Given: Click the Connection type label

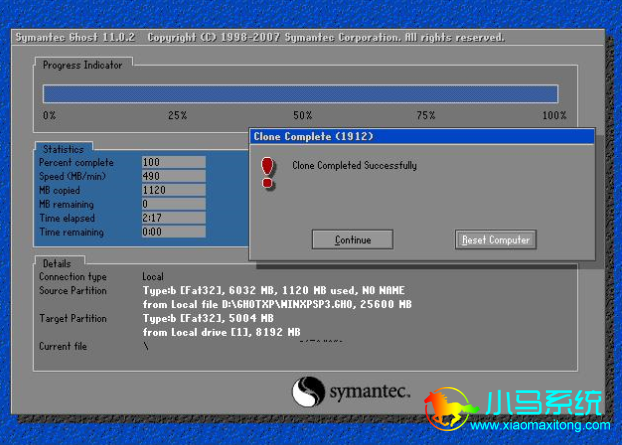Looking at the screenshot, I should pyautogui.click(x=73, y=276).
